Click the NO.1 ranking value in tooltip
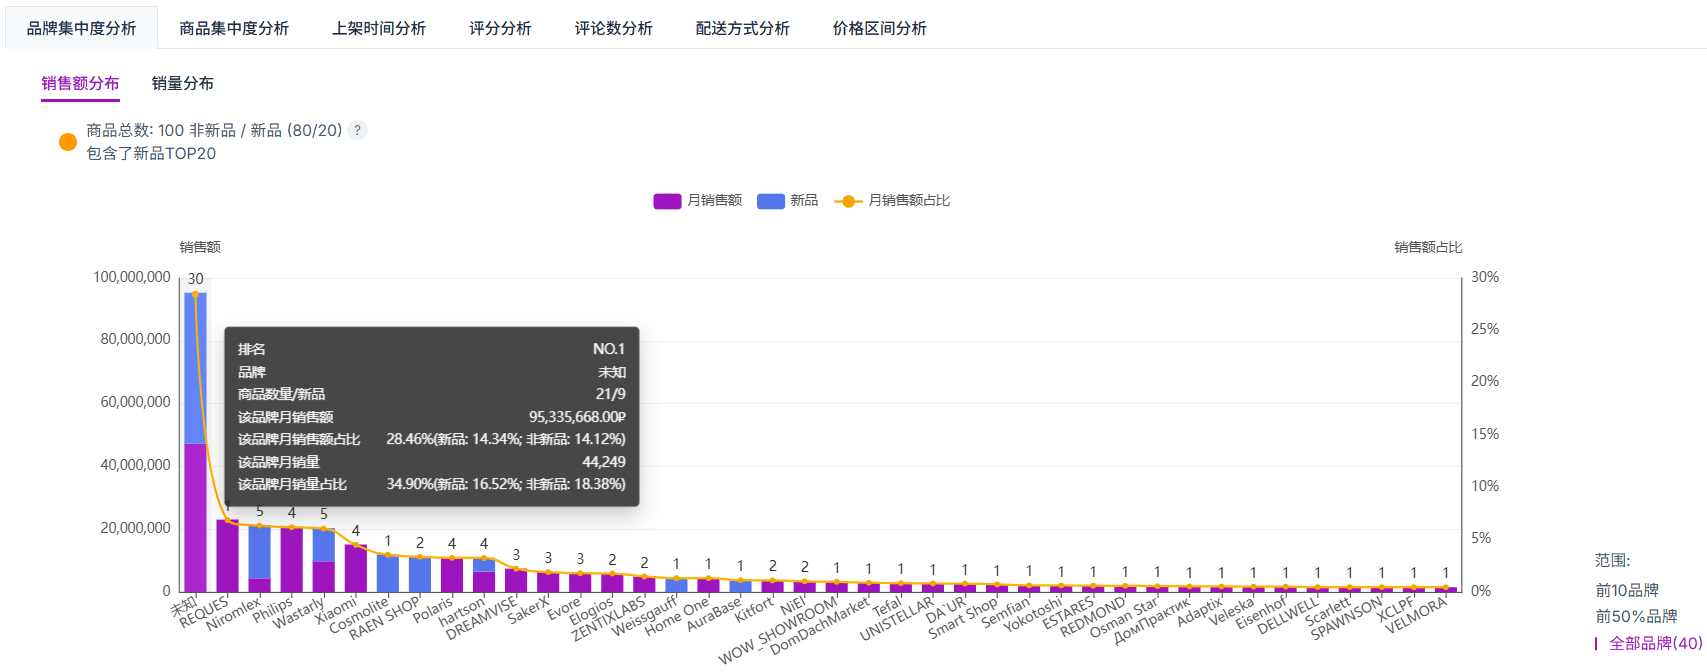 [x=609, y=349]
